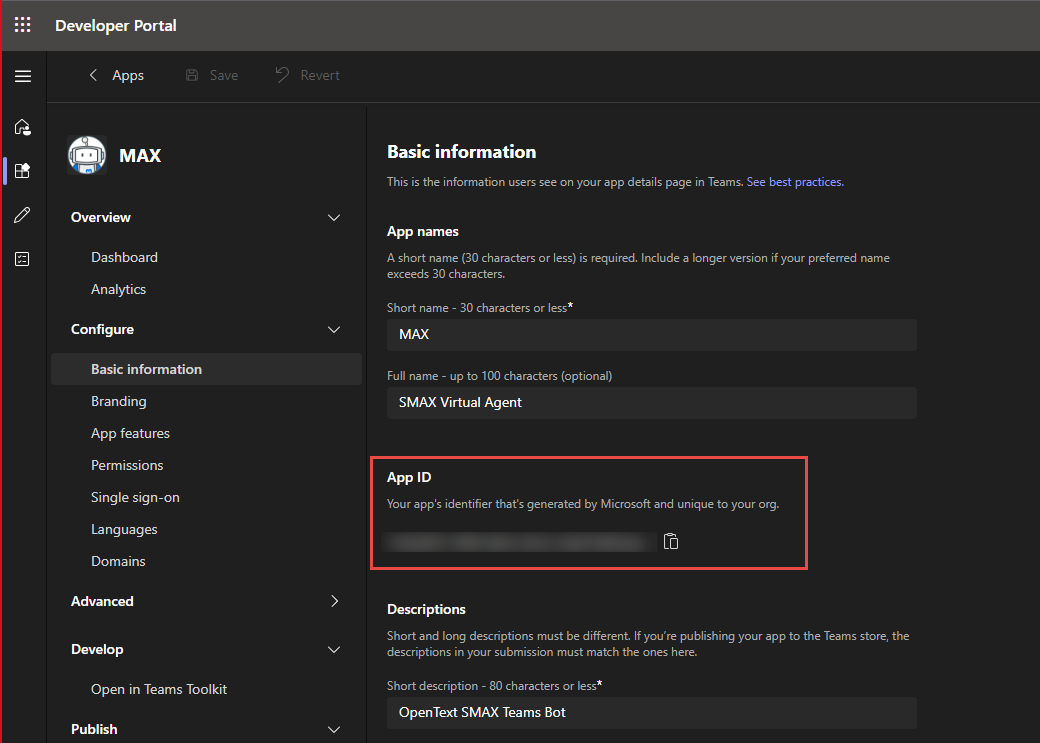
Task: Click inside the Short name input field
Action: (x=651, y=334)
